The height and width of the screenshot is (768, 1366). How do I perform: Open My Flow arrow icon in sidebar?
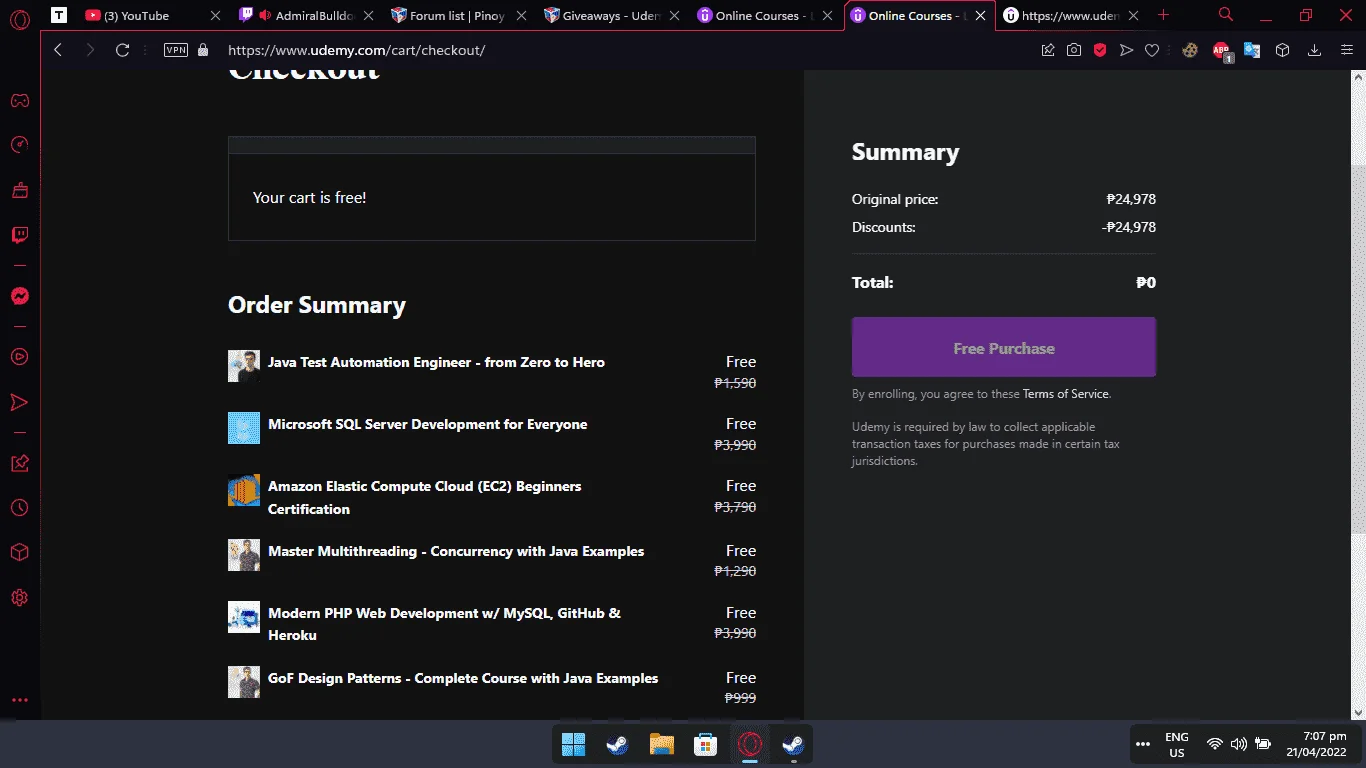point(19,402)
